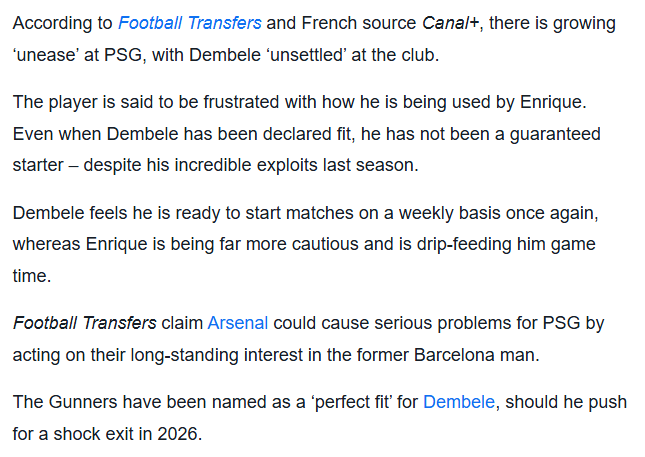Click the paragraph starting 'The player is said'

pos(300,133)
